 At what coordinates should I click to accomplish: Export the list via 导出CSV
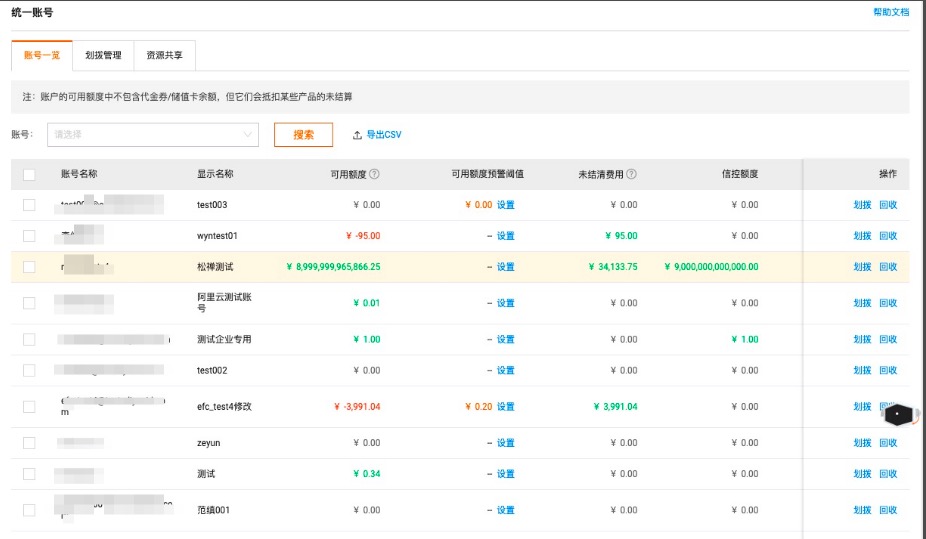click(x=384, y=135)
